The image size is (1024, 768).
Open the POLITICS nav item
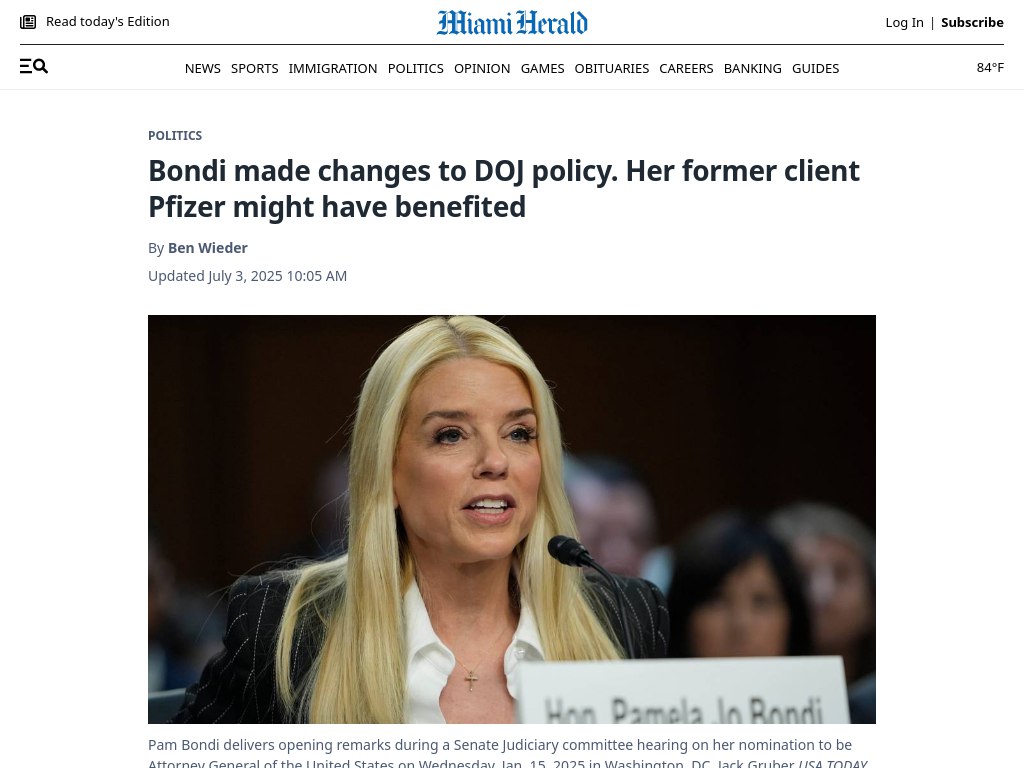[415, 69]
